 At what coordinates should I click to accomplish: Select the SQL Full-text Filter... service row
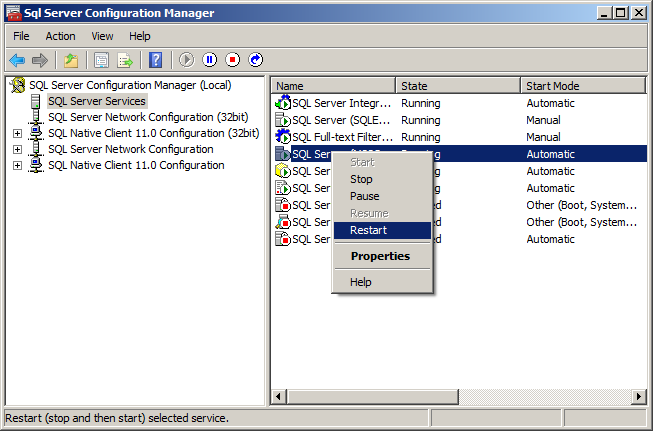coord(458,137)
